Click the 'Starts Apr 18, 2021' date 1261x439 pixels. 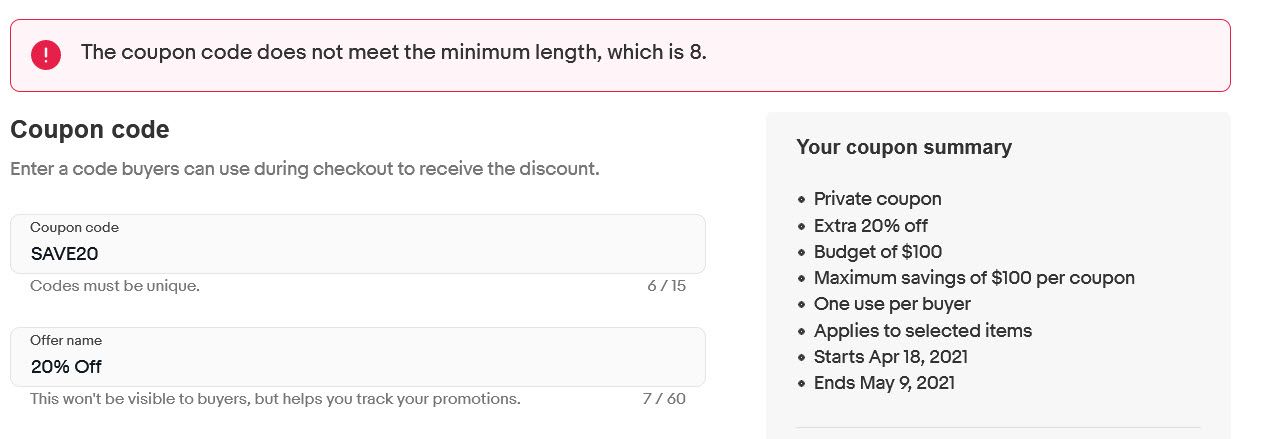coord(890,357)
